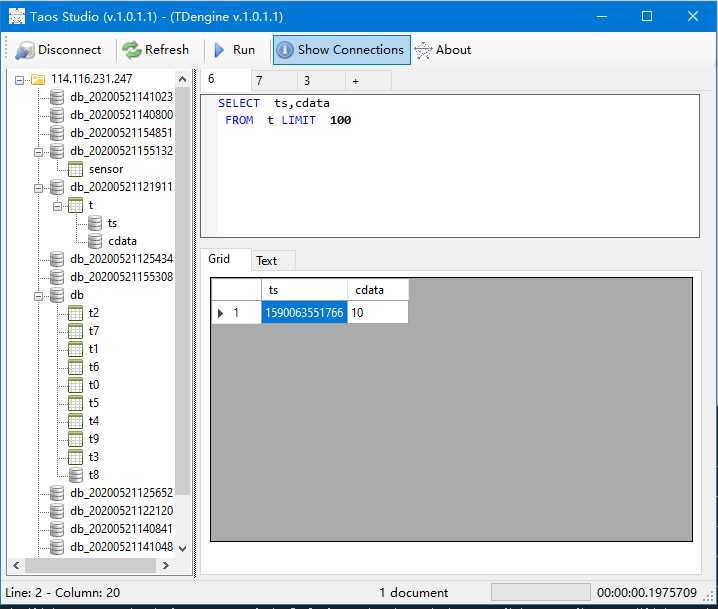Click the t6 table icon
The width and height of the screenshot is (718, 609).
tap(75, 367)
